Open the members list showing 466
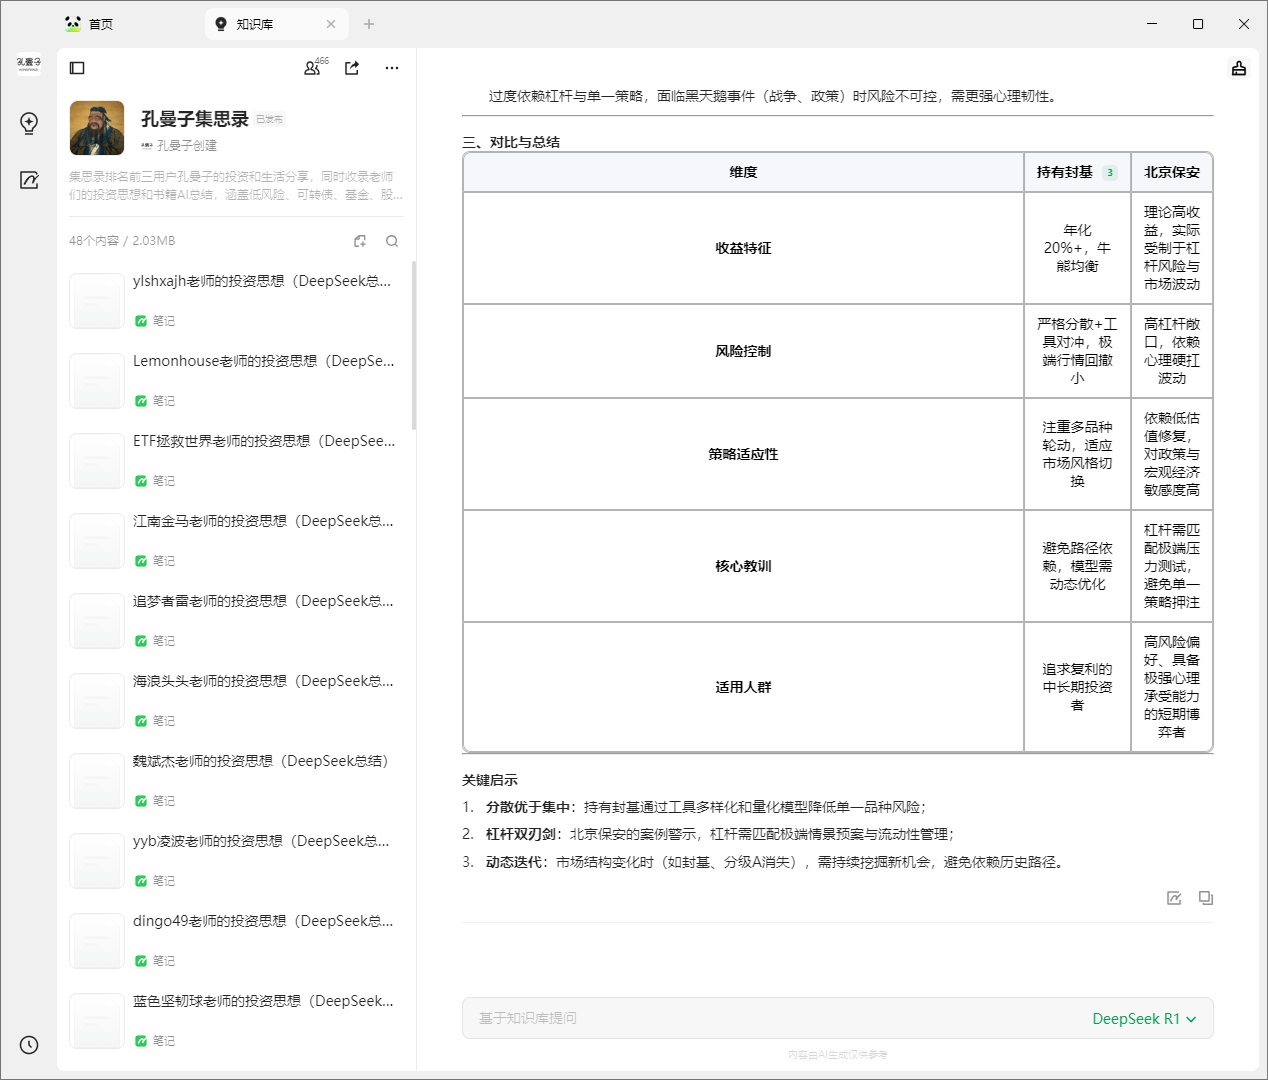Screen dimensions: 1268x1080 (313, 68)
